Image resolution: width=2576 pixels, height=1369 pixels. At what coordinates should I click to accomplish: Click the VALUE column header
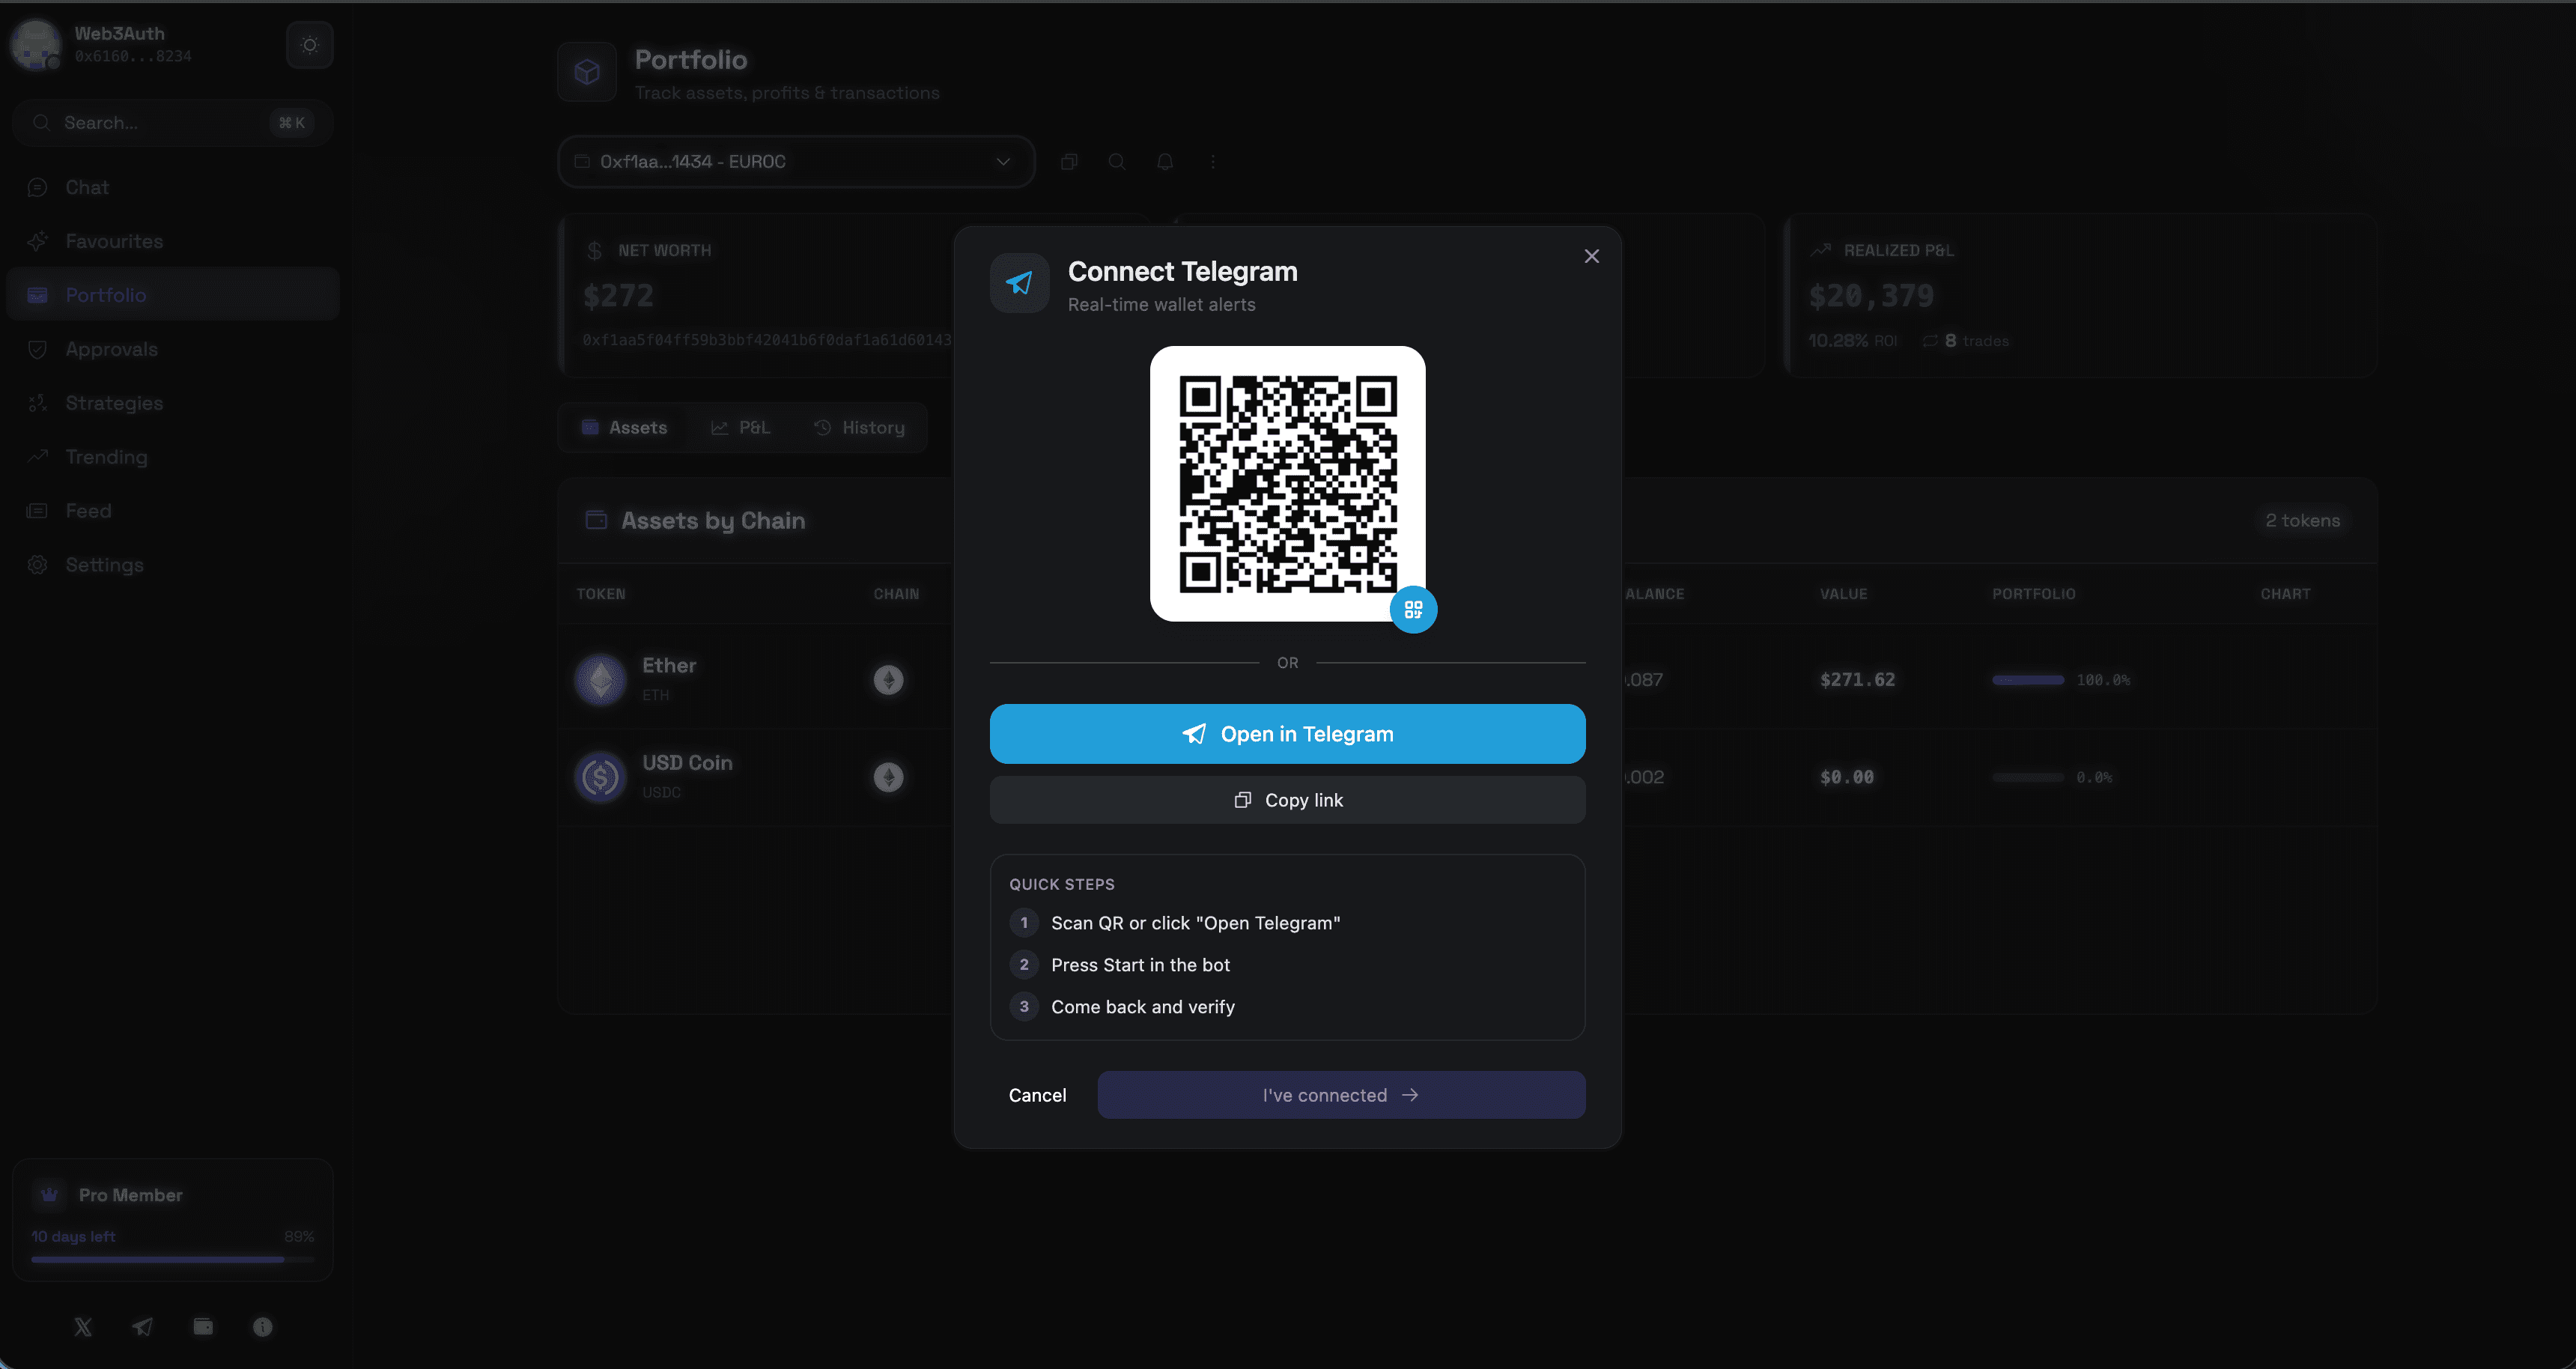coord(1843,594)
